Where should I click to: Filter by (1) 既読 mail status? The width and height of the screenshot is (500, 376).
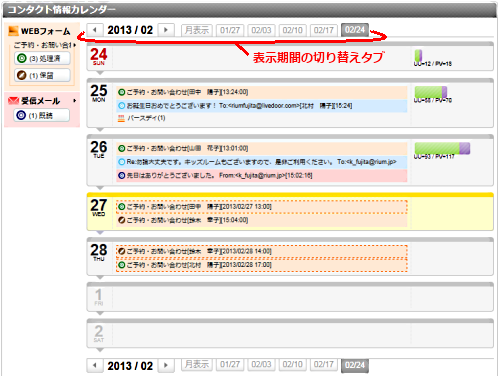[42, 115]
